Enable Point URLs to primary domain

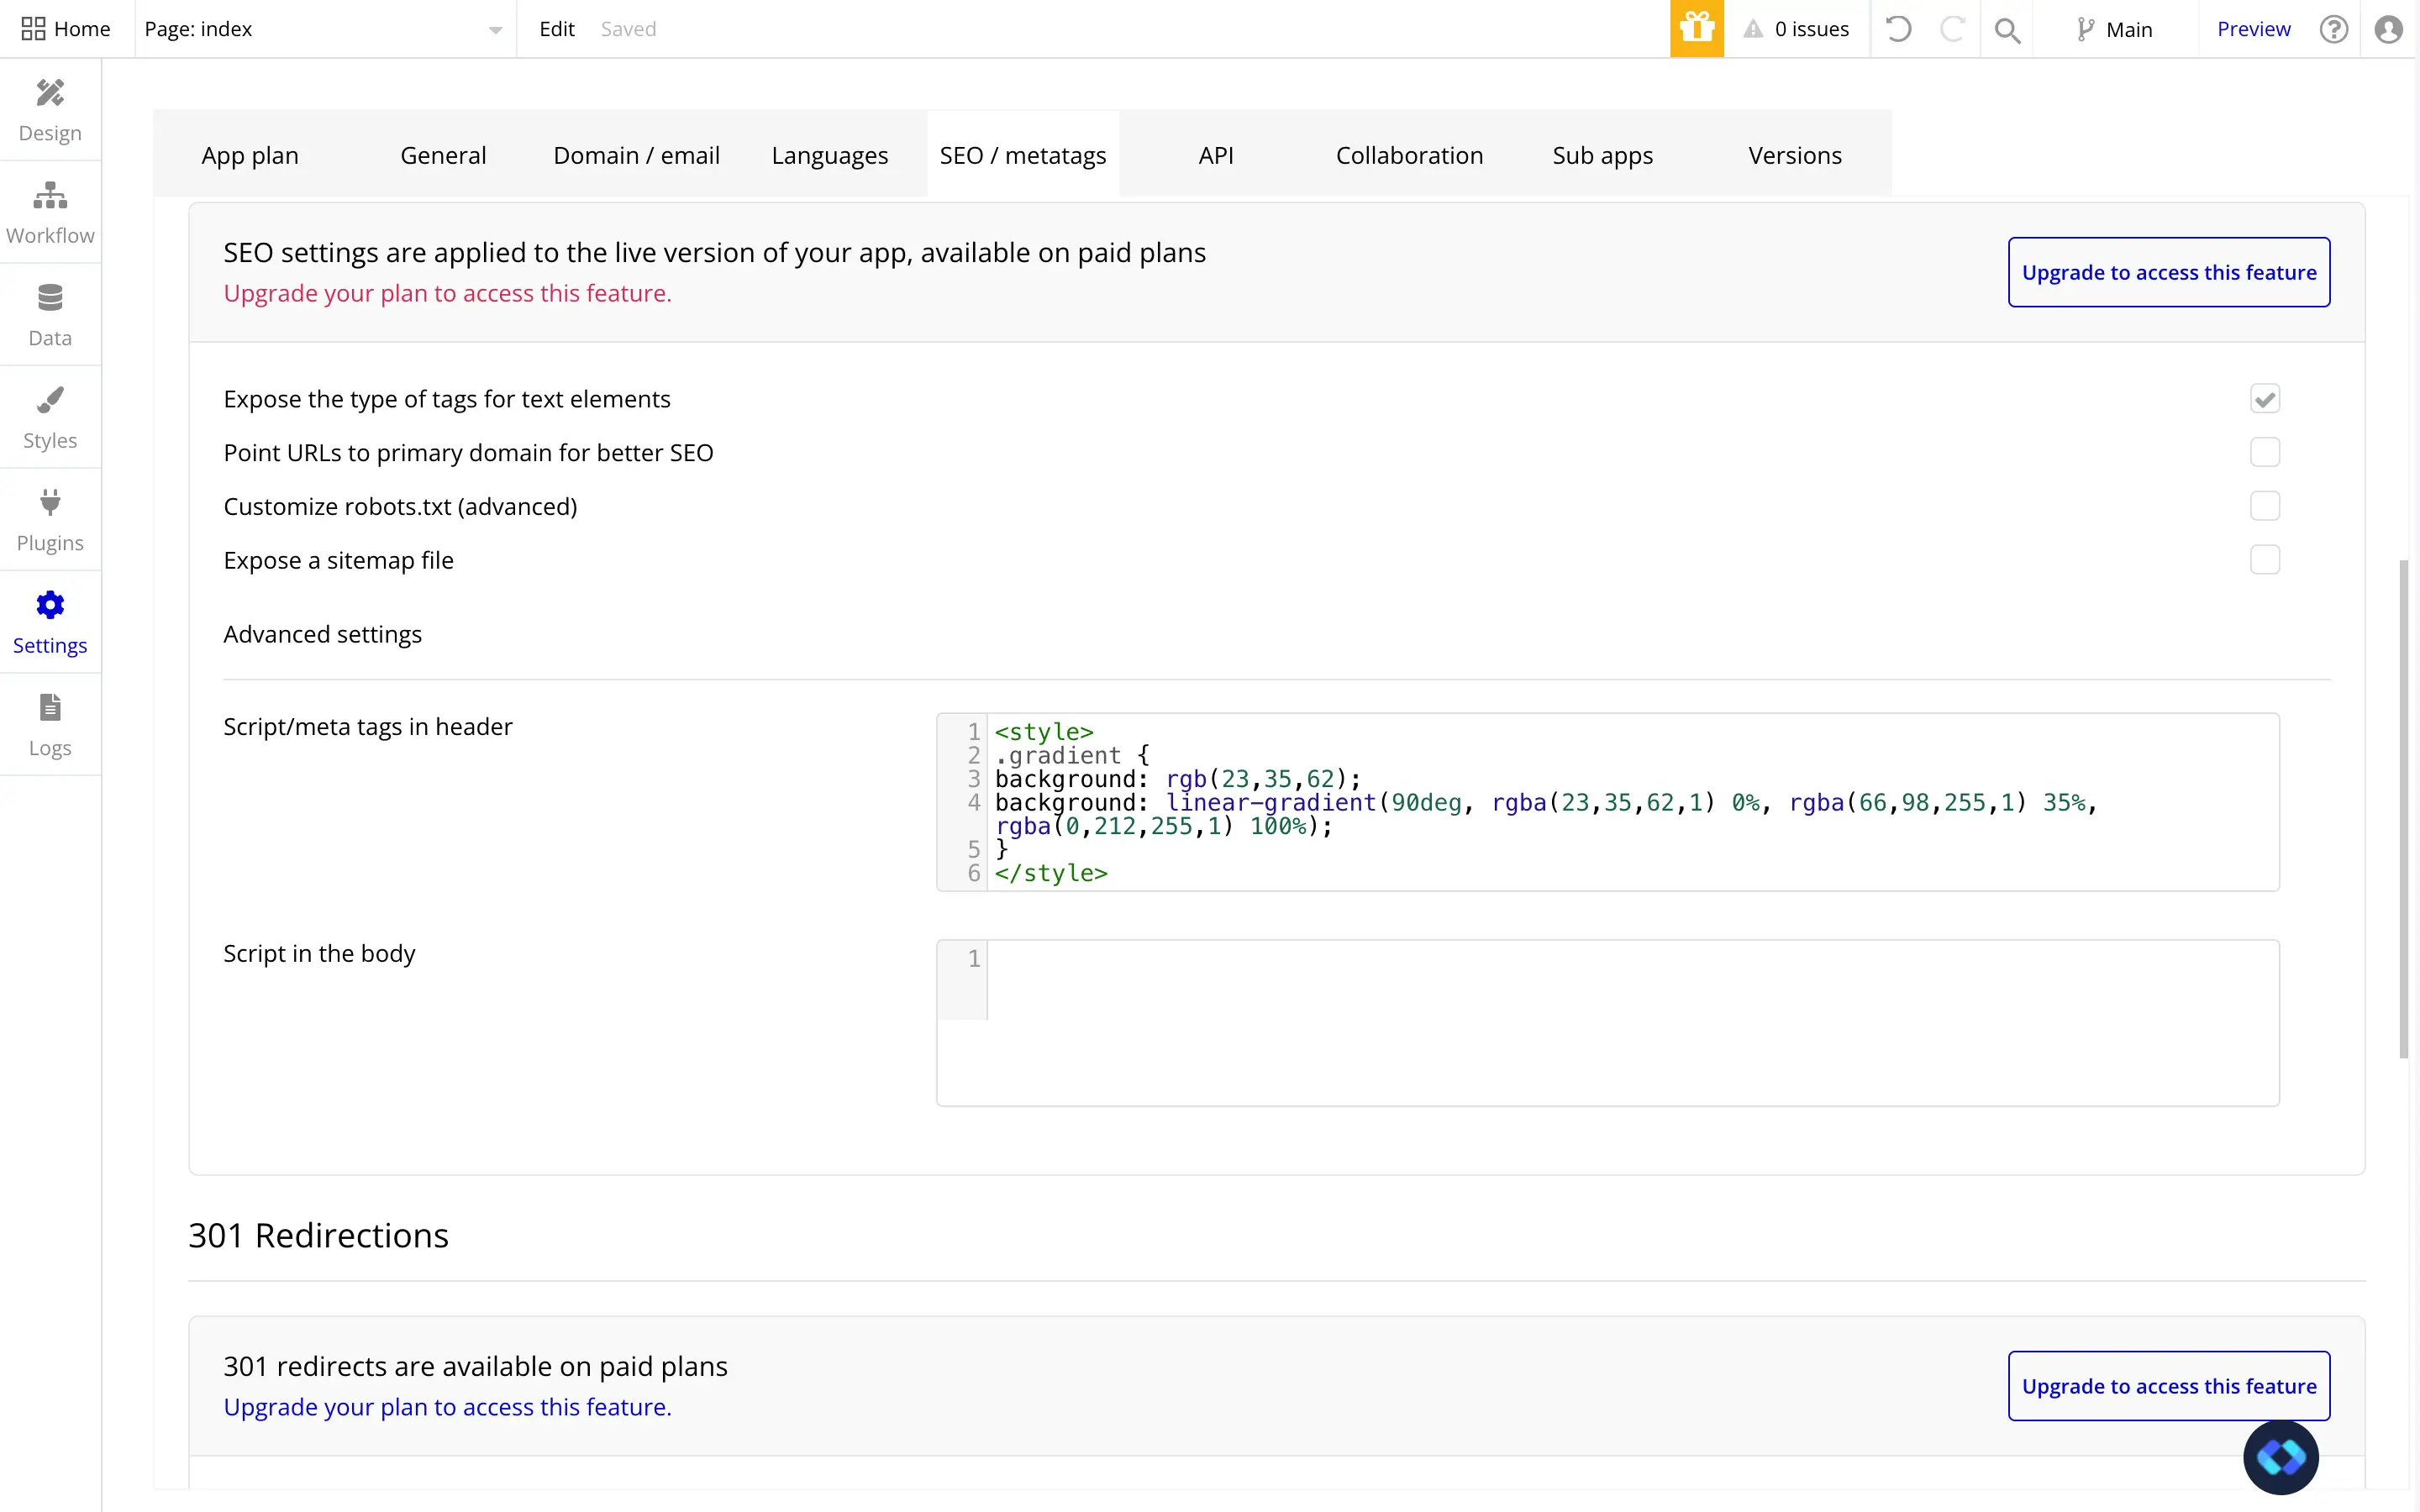(x=2264, y=453)
